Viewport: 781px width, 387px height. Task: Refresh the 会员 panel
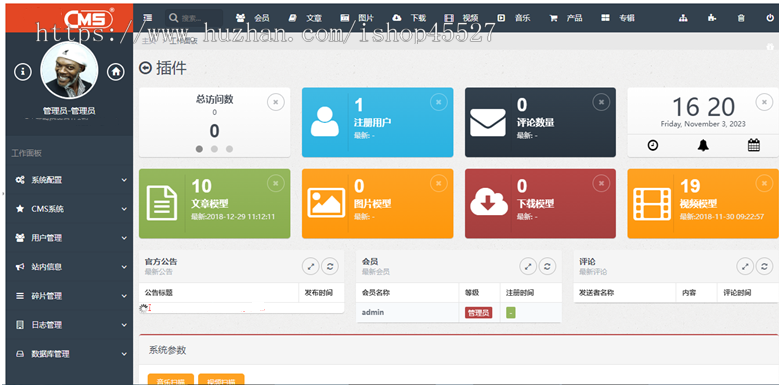tap(547, 266)
